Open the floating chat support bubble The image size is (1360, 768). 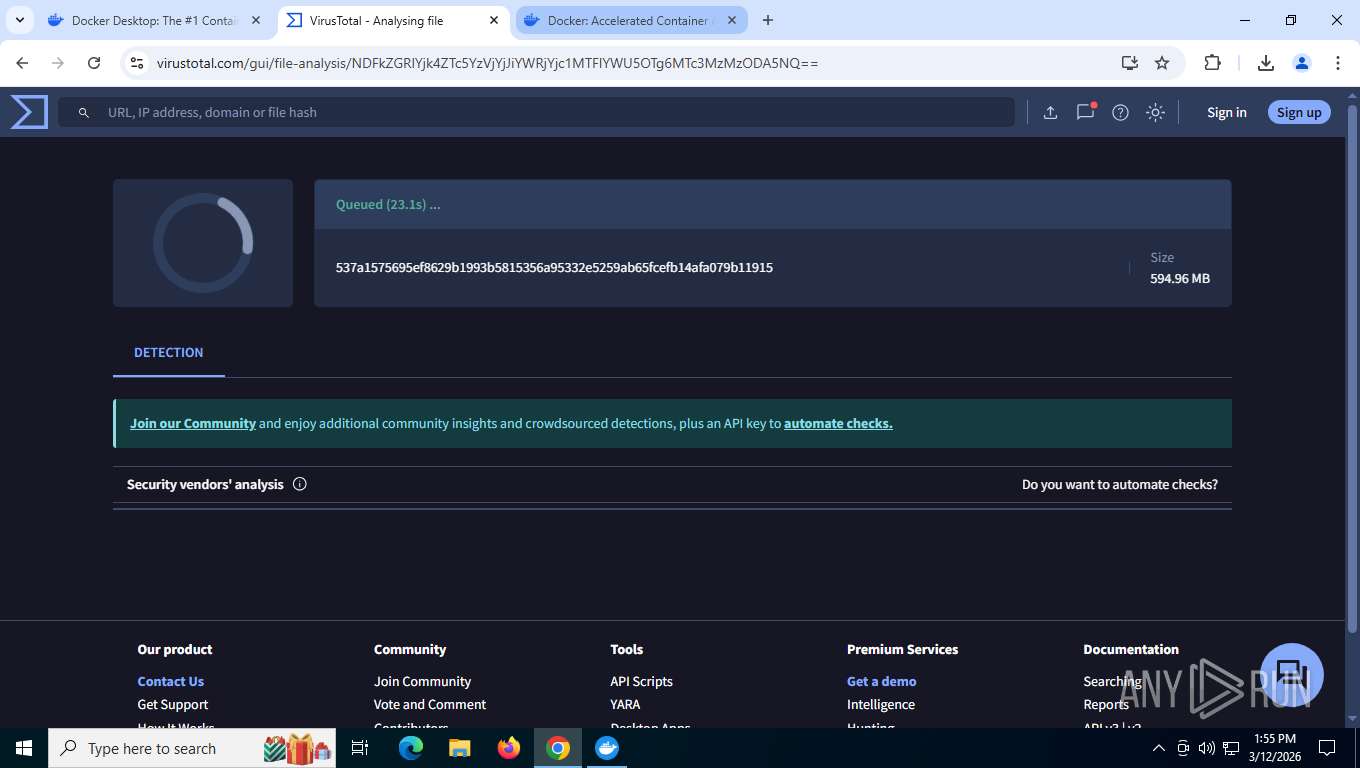(x=1291, y=674)
